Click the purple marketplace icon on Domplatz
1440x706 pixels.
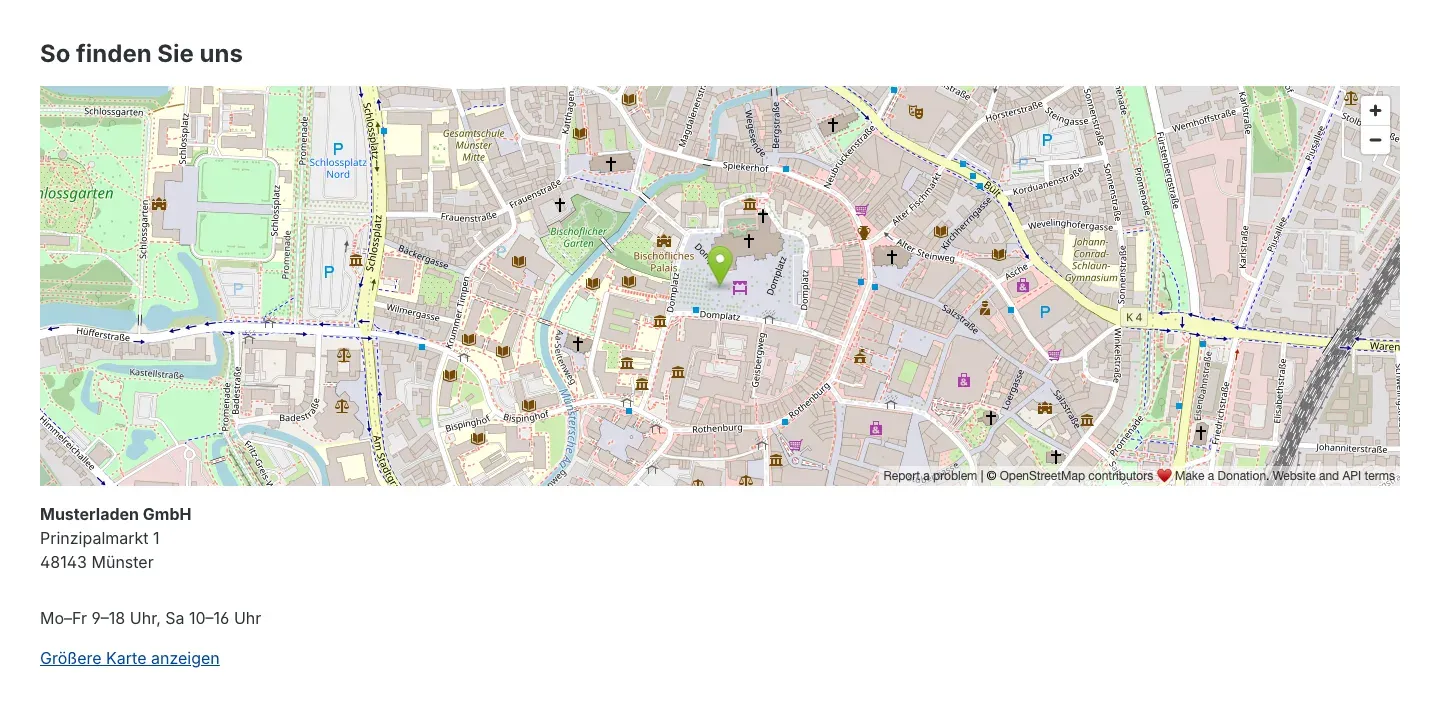(x=740, y=288)
